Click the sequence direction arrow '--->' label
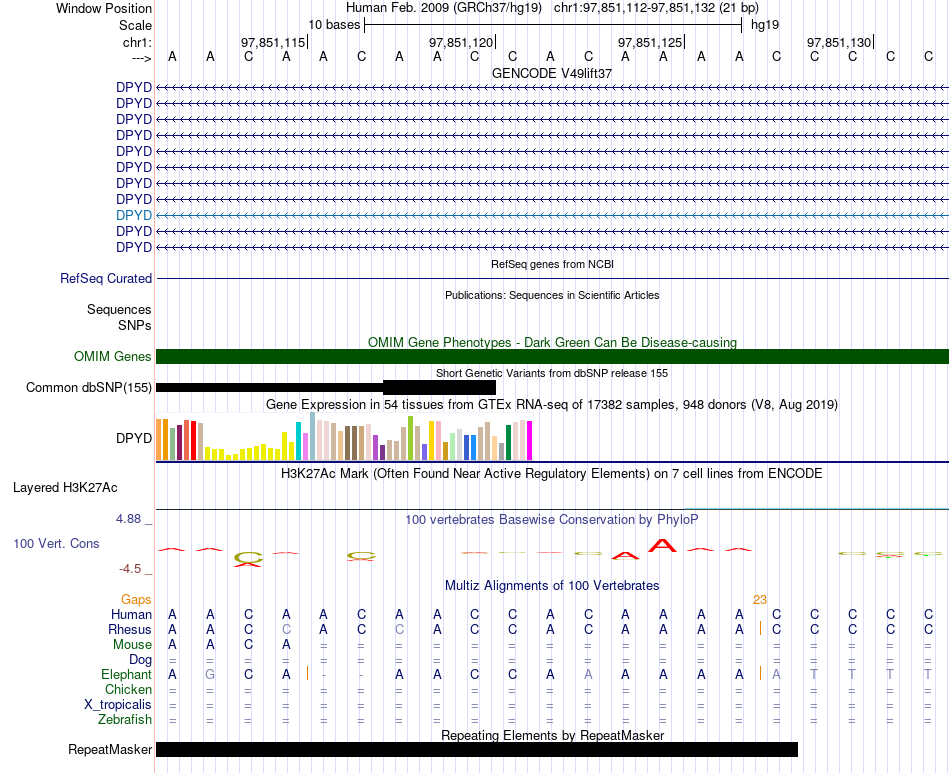The width and height of the screenshot is (950, 773). pyautogui.click(x=142, y=58)
